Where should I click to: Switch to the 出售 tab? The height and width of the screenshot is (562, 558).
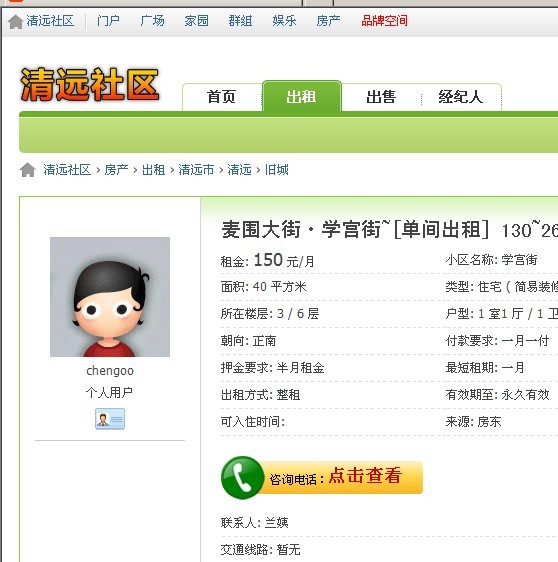point(381,97)
